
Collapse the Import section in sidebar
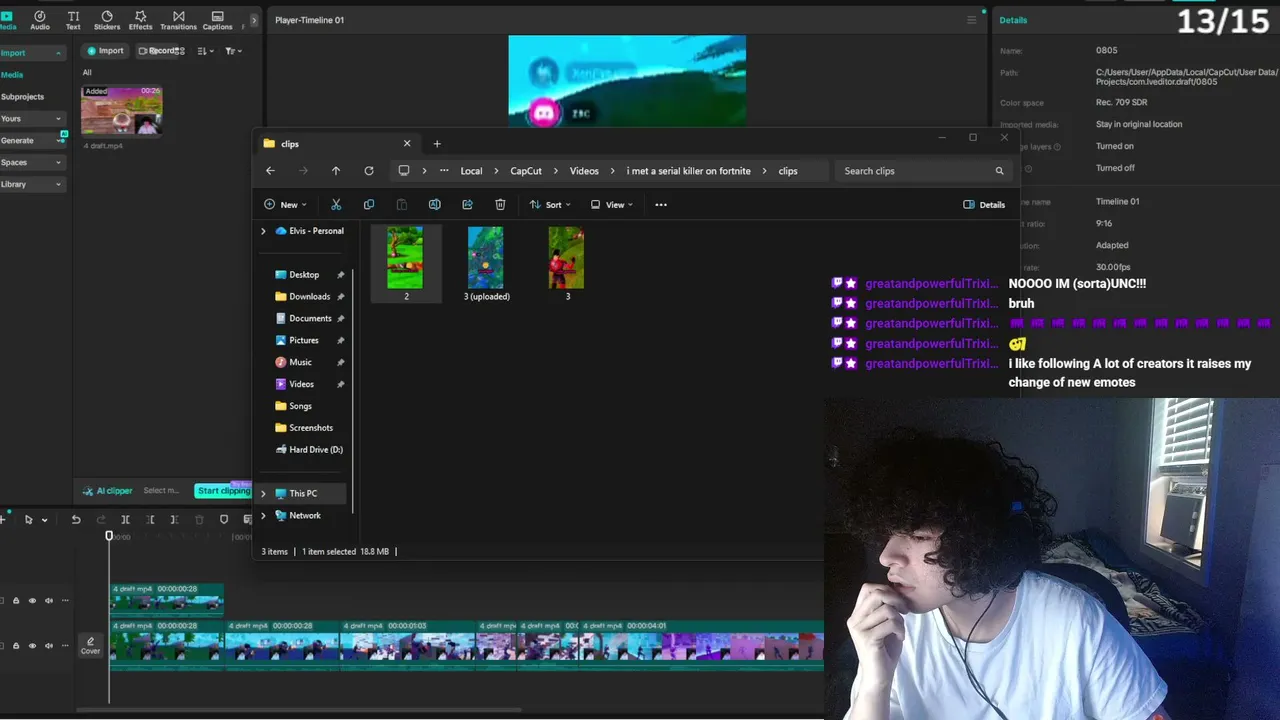point(59,53)
